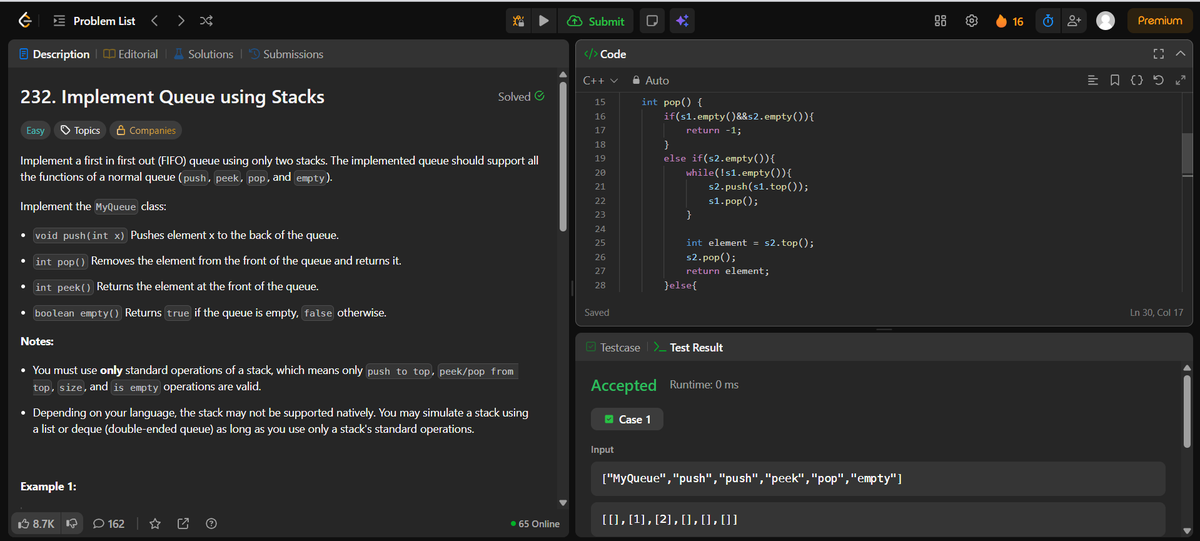The width and height of the screenshot is (1200, 541).
Task: Select Case 1 result
Action: [627, 419]
